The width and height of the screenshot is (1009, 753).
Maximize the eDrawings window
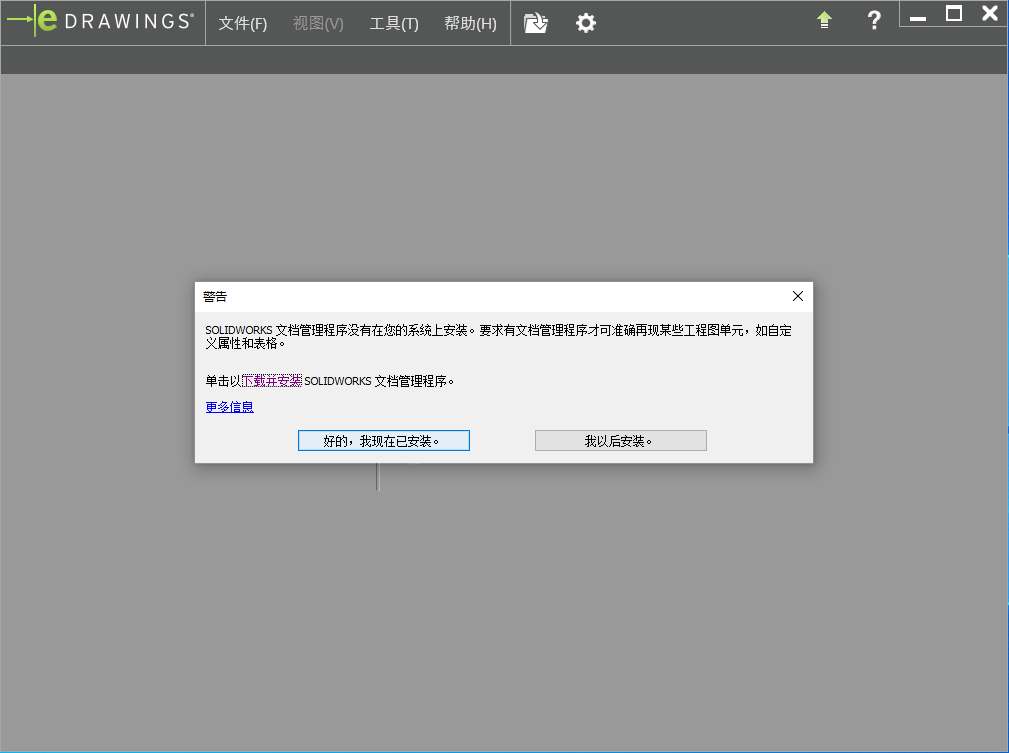click(954, 14)
